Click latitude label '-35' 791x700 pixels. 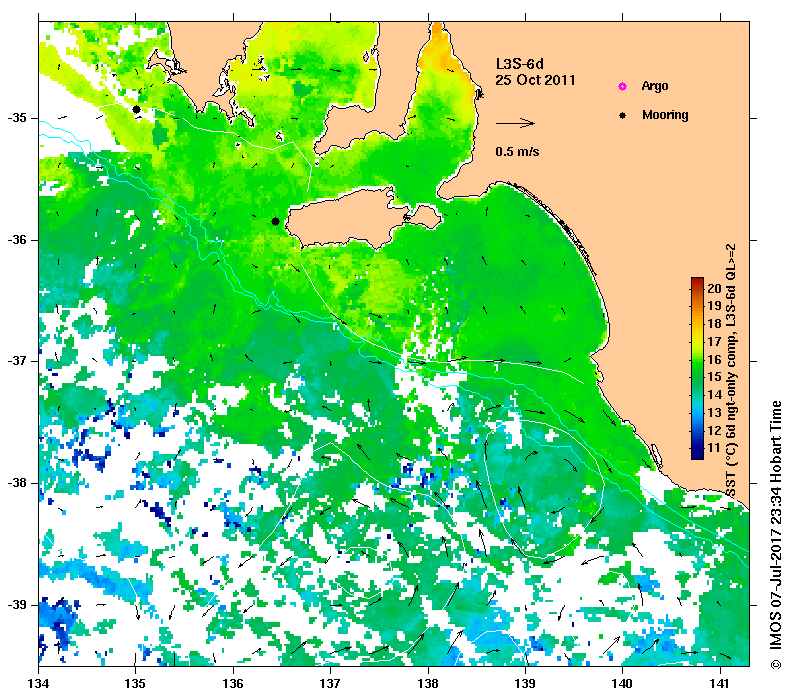coord(17,118)
